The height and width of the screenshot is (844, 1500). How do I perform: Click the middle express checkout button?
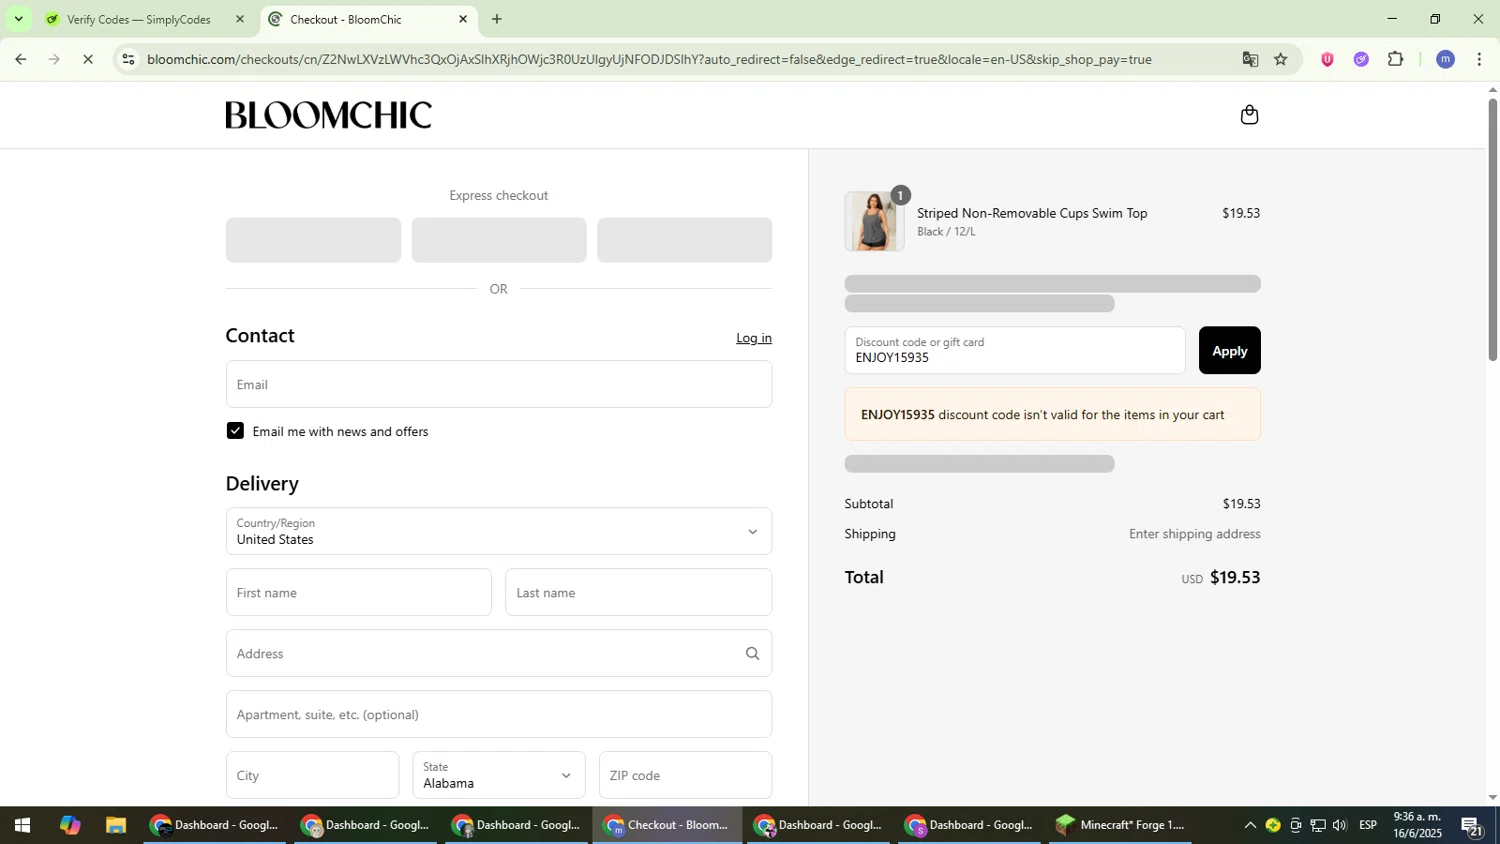499,240
